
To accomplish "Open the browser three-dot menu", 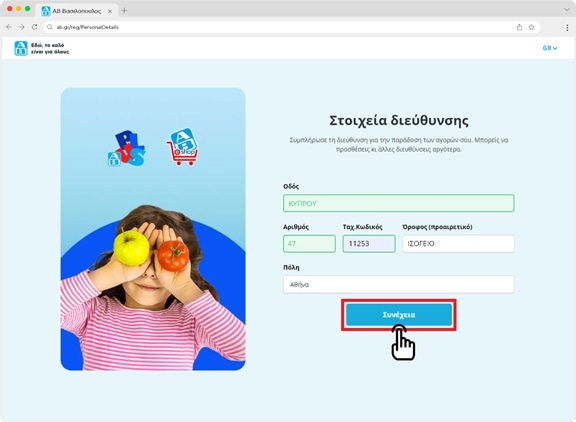I will point(567,28).
